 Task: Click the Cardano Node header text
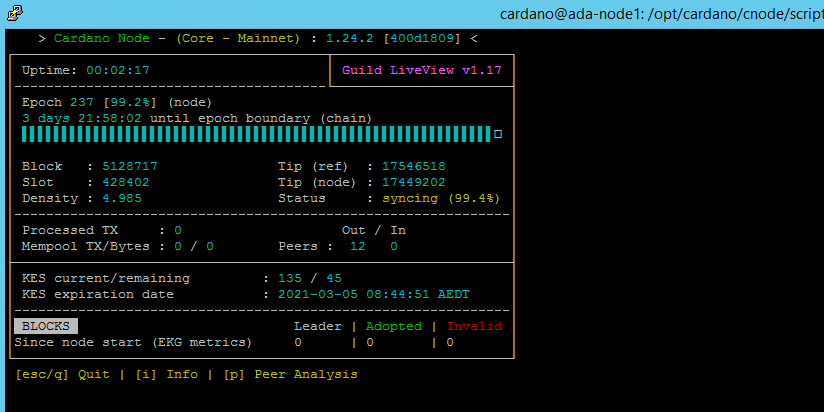(x=101, y=38)
